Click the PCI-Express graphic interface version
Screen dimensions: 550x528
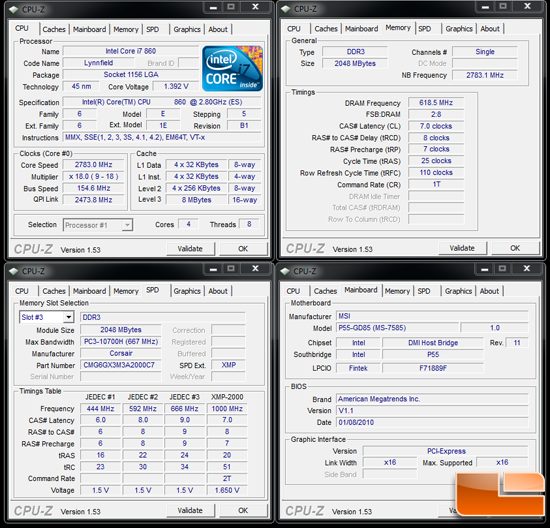tap(445, 451)
